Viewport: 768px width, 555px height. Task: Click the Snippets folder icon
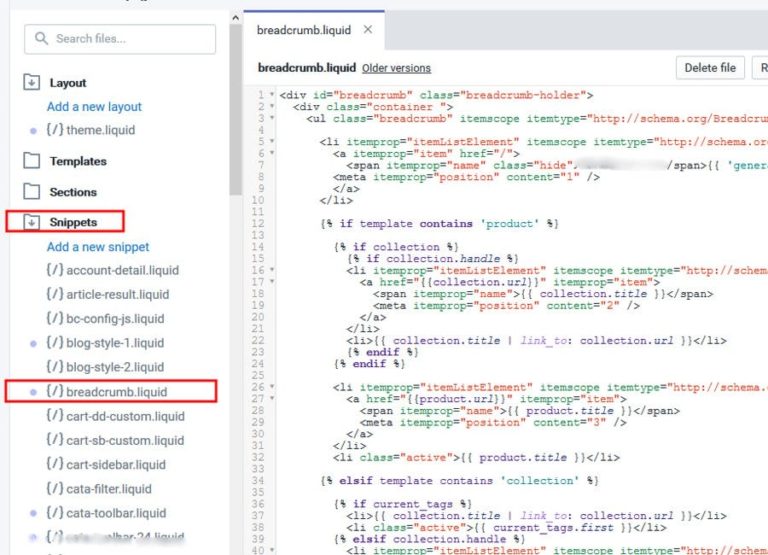pyautogui.click(x=32, y=222)
